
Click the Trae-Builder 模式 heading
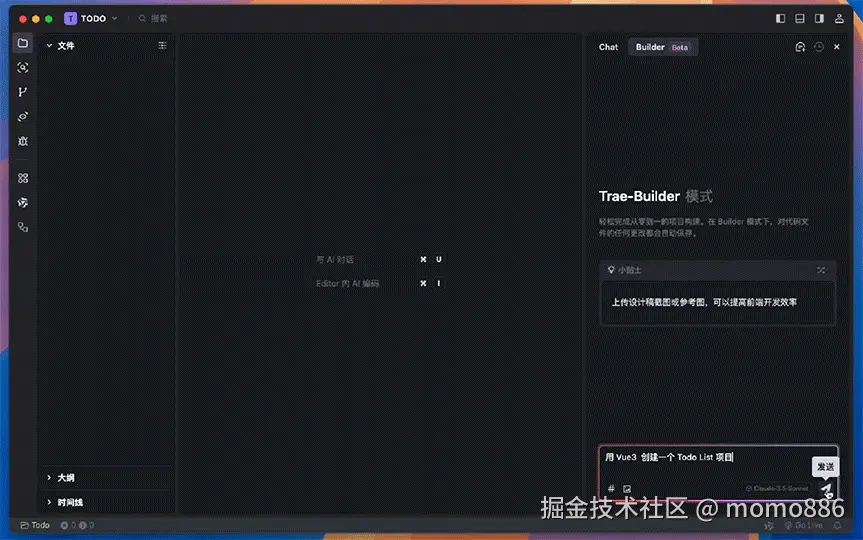tap(656, 197)
